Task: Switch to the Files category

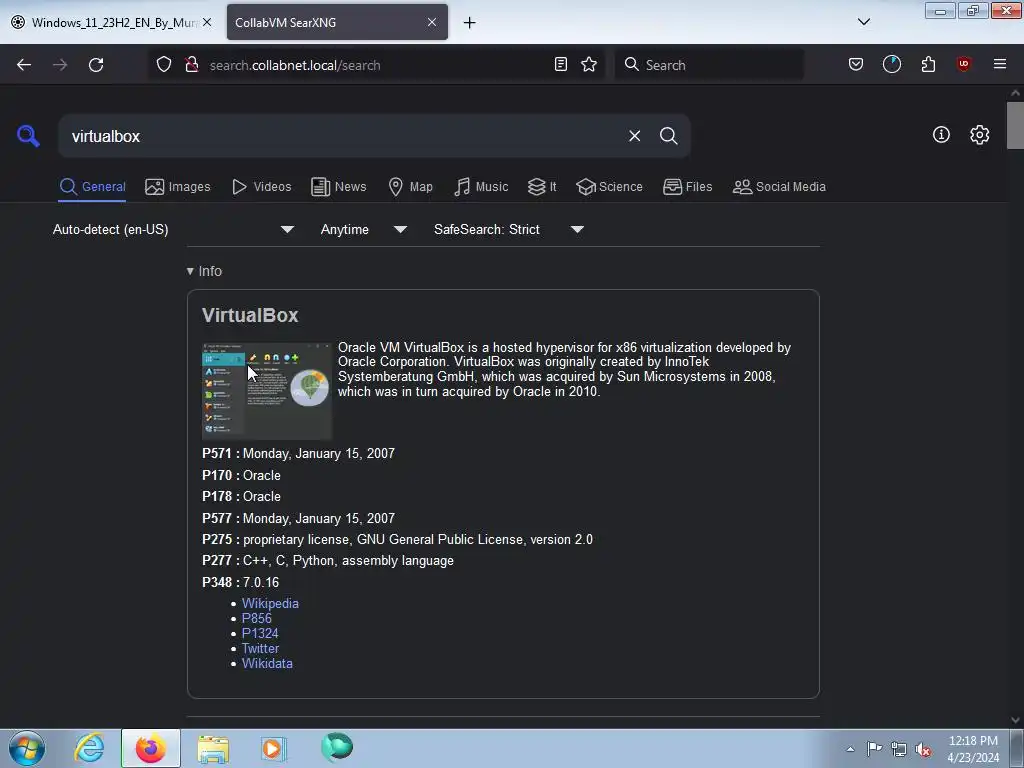Action: (x=687, y=187)
